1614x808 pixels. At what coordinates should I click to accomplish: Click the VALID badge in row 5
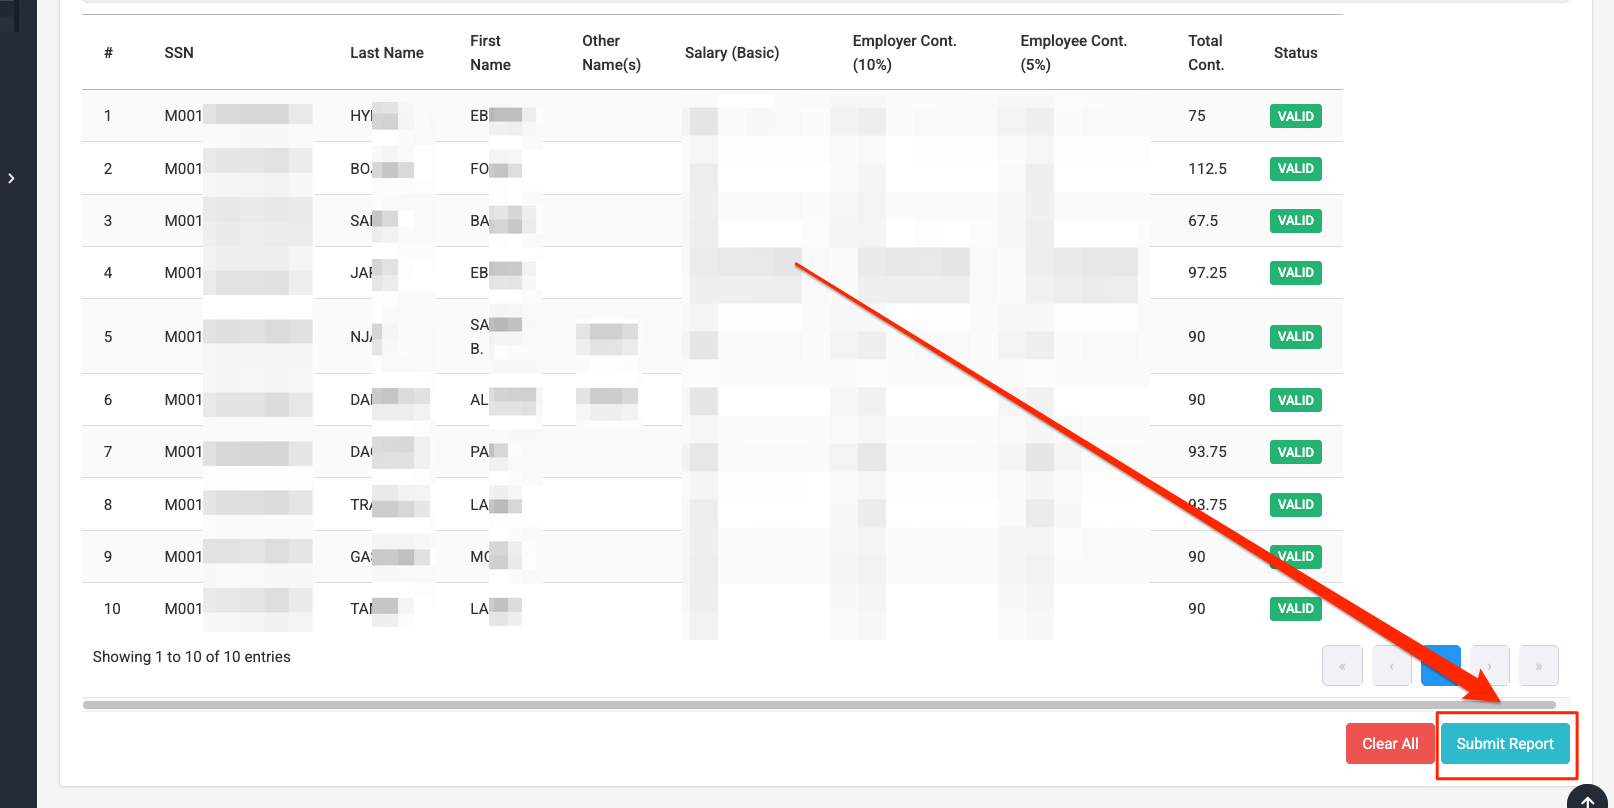1295,337
